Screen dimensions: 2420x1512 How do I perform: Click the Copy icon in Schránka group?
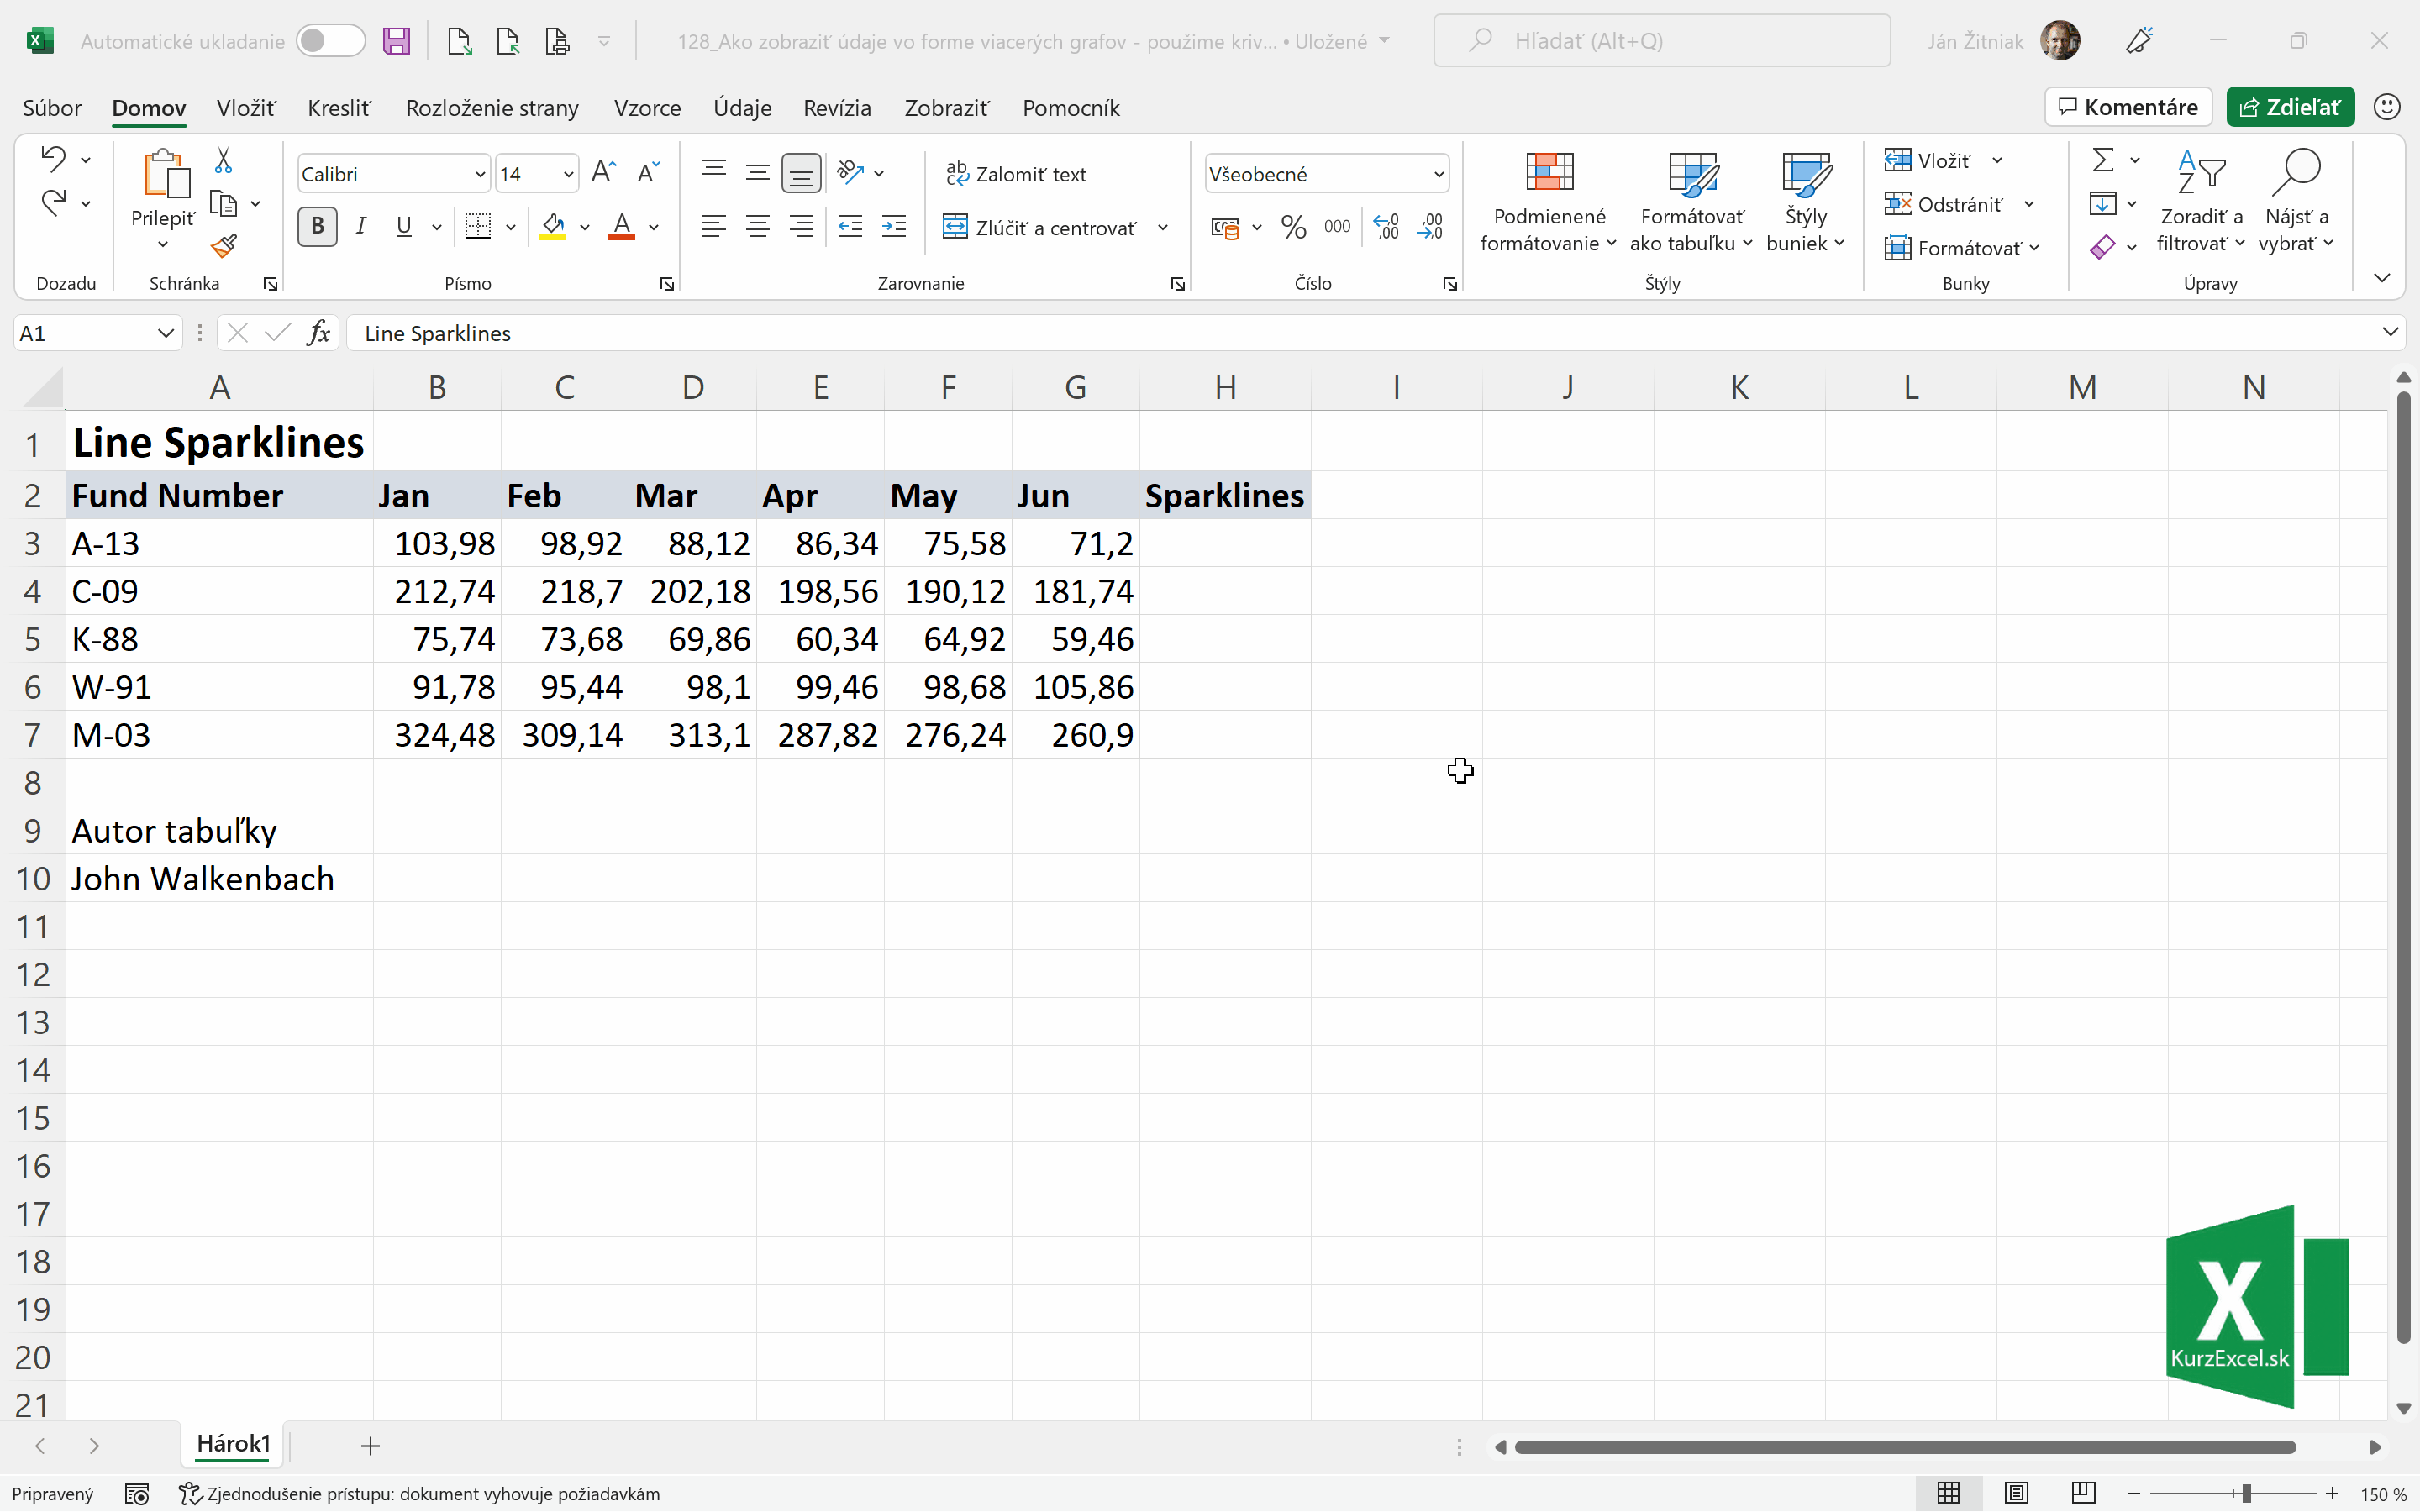(x=224, y=204)
